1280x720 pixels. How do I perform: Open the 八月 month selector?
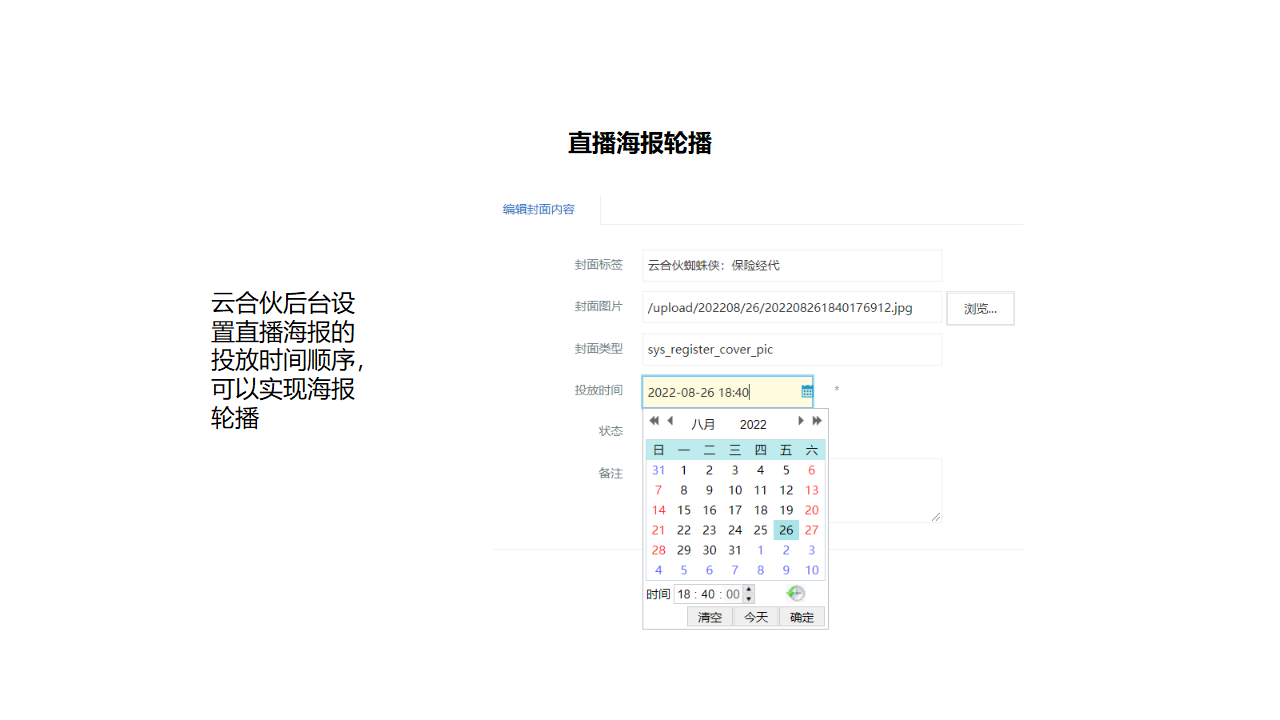[x=704, y=424]
